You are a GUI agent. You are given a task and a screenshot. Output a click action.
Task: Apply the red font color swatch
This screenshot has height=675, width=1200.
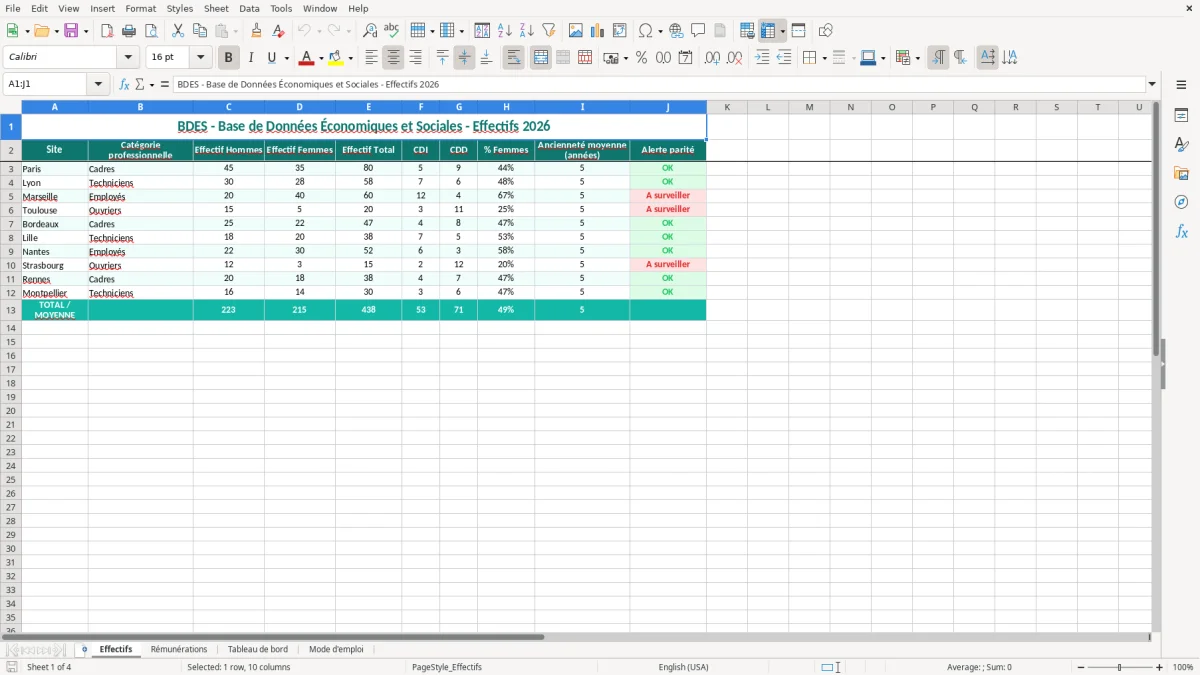[307, 58]
